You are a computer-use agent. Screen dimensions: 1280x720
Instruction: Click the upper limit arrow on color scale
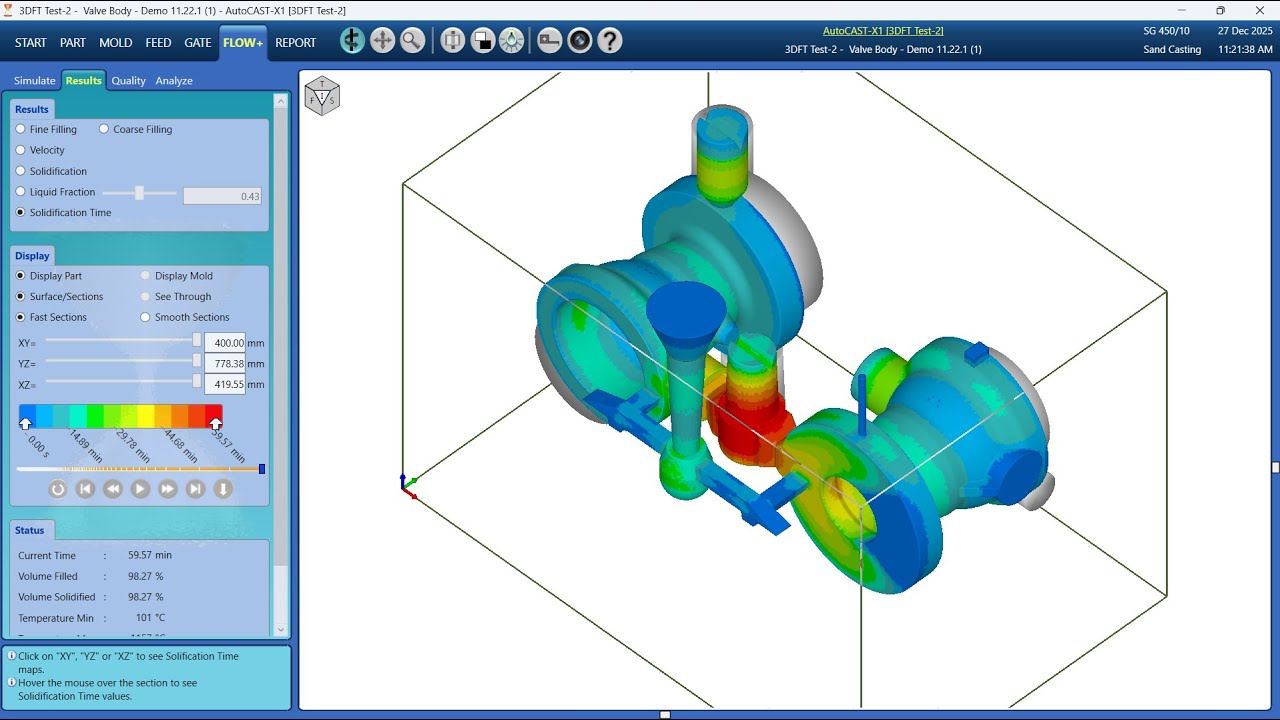tap(215, 424)
